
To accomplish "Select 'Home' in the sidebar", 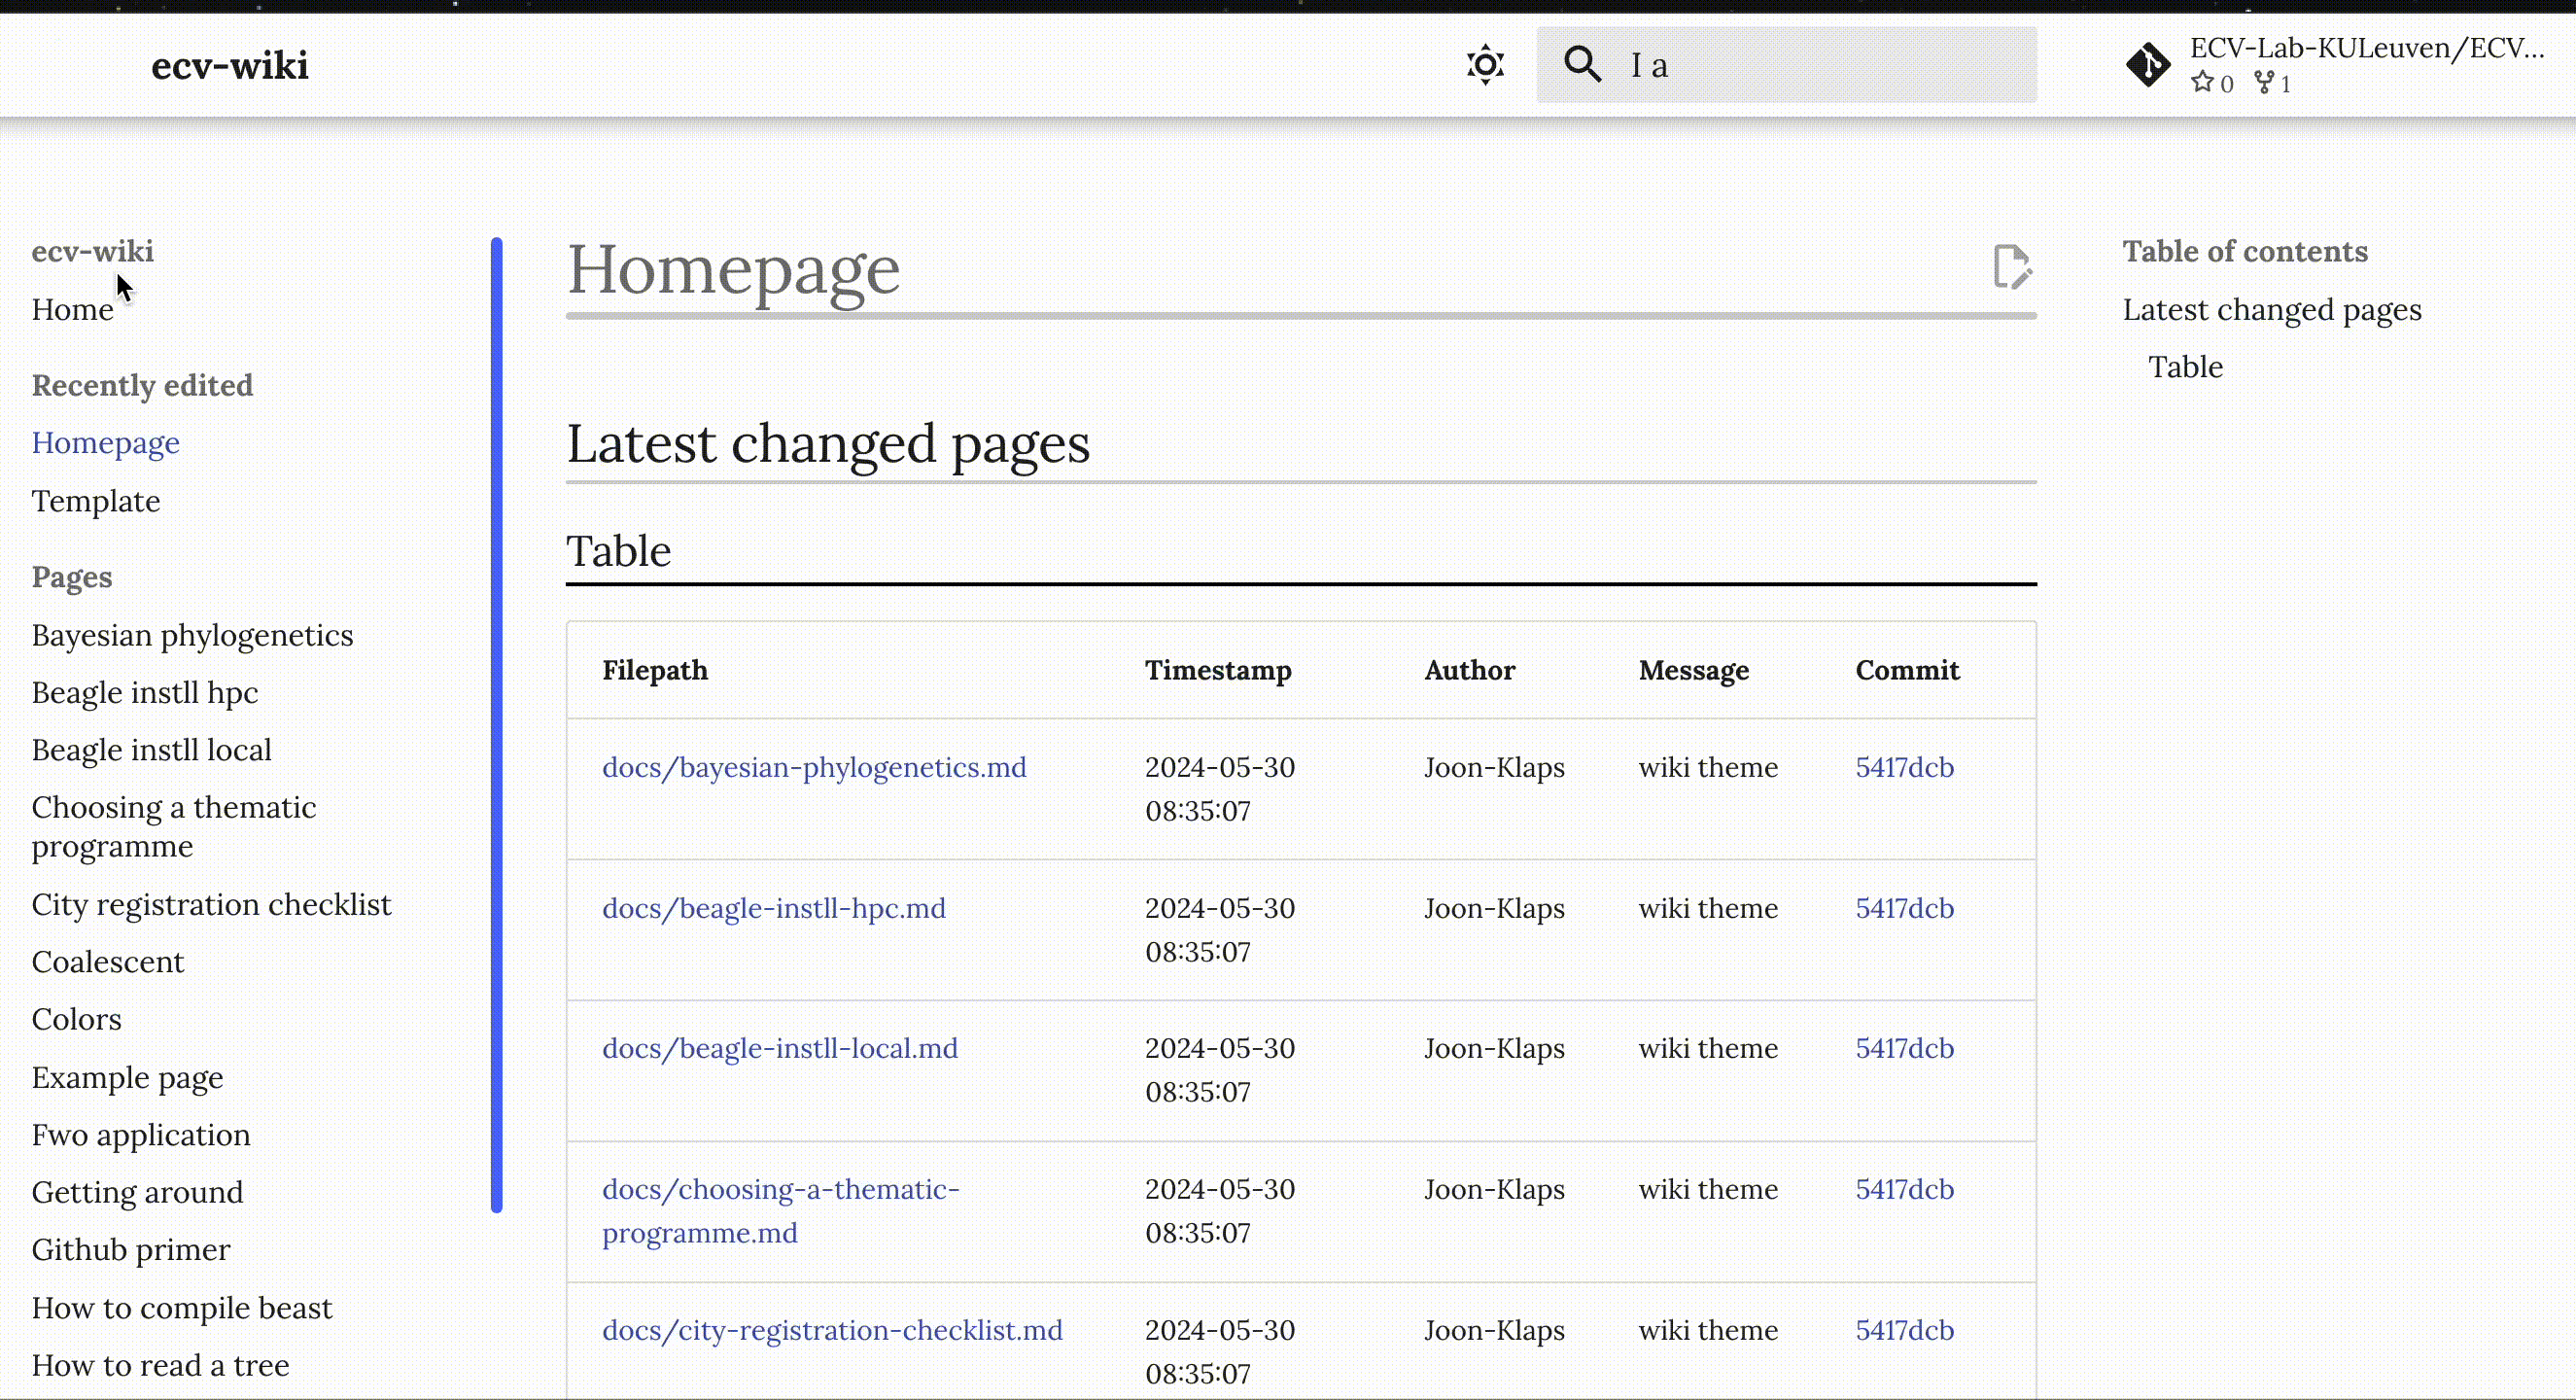I will point(72,310).
